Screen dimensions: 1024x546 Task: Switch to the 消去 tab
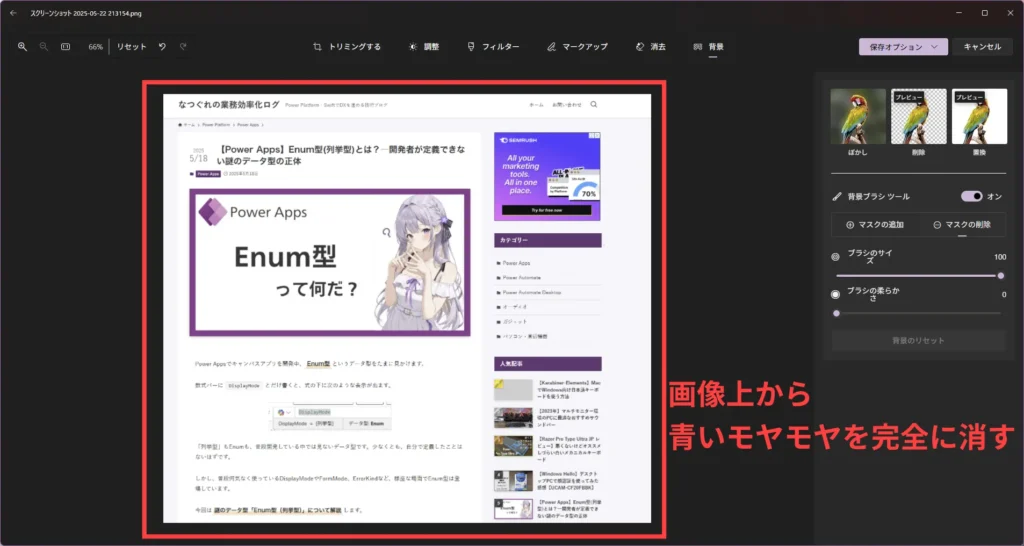tap(650, 47)
